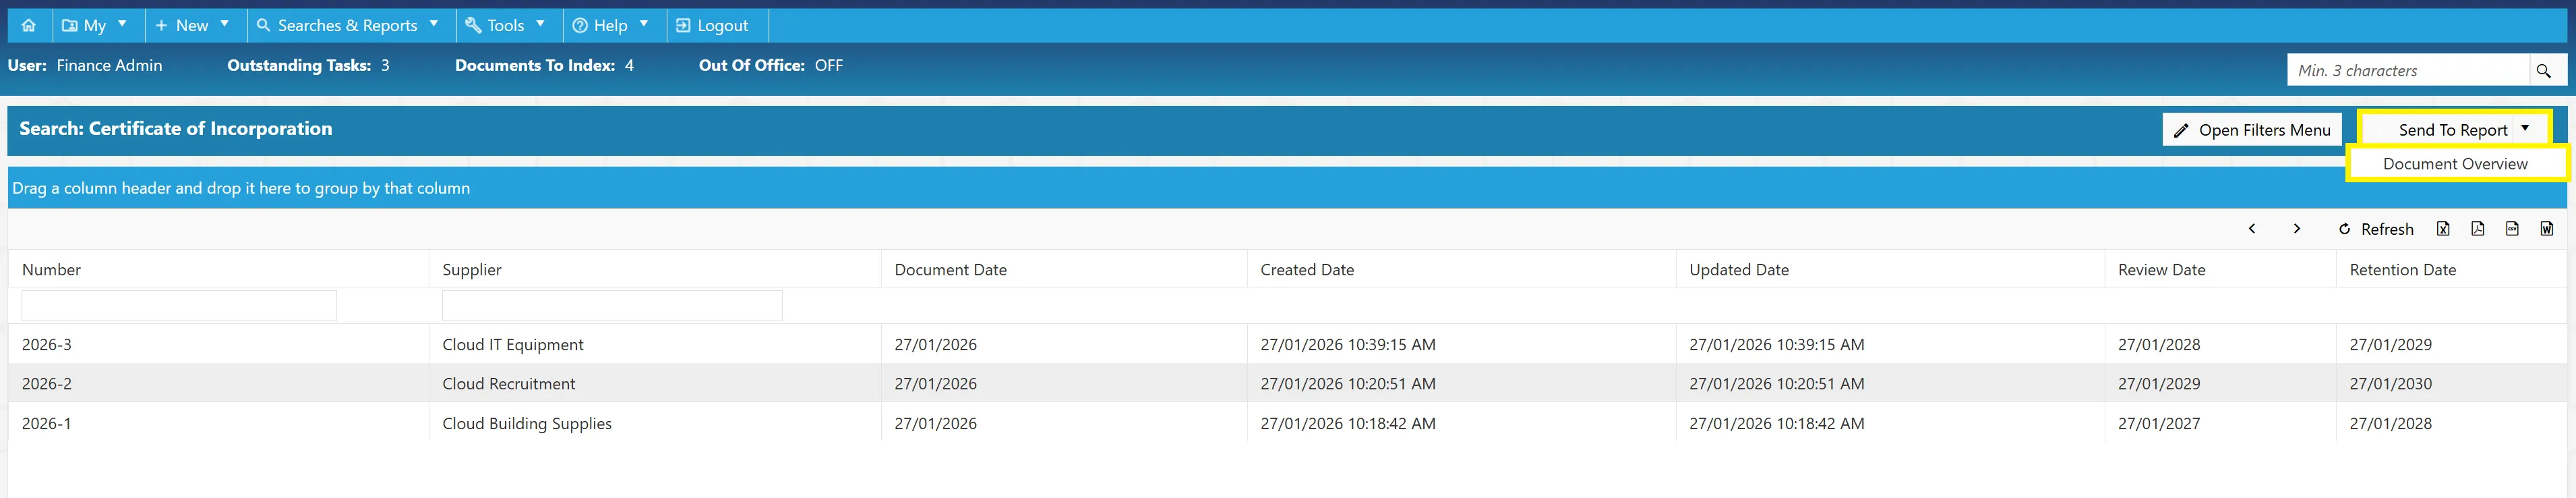The width and height of the screenshot is (2576, 498).
Task: Click supplier Cloud IT Equipment
Action: [x=513, y=345]
